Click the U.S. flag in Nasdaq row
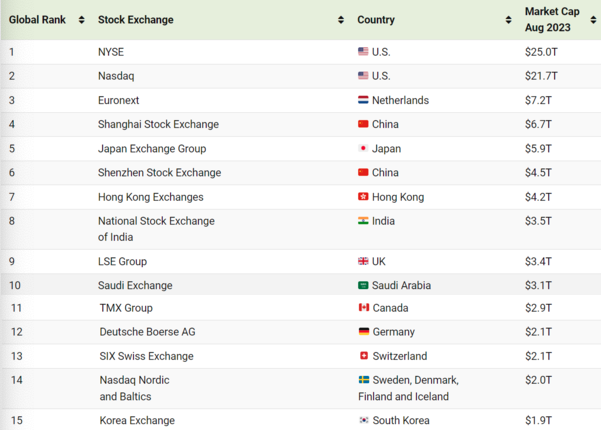 tap(363, 75)
